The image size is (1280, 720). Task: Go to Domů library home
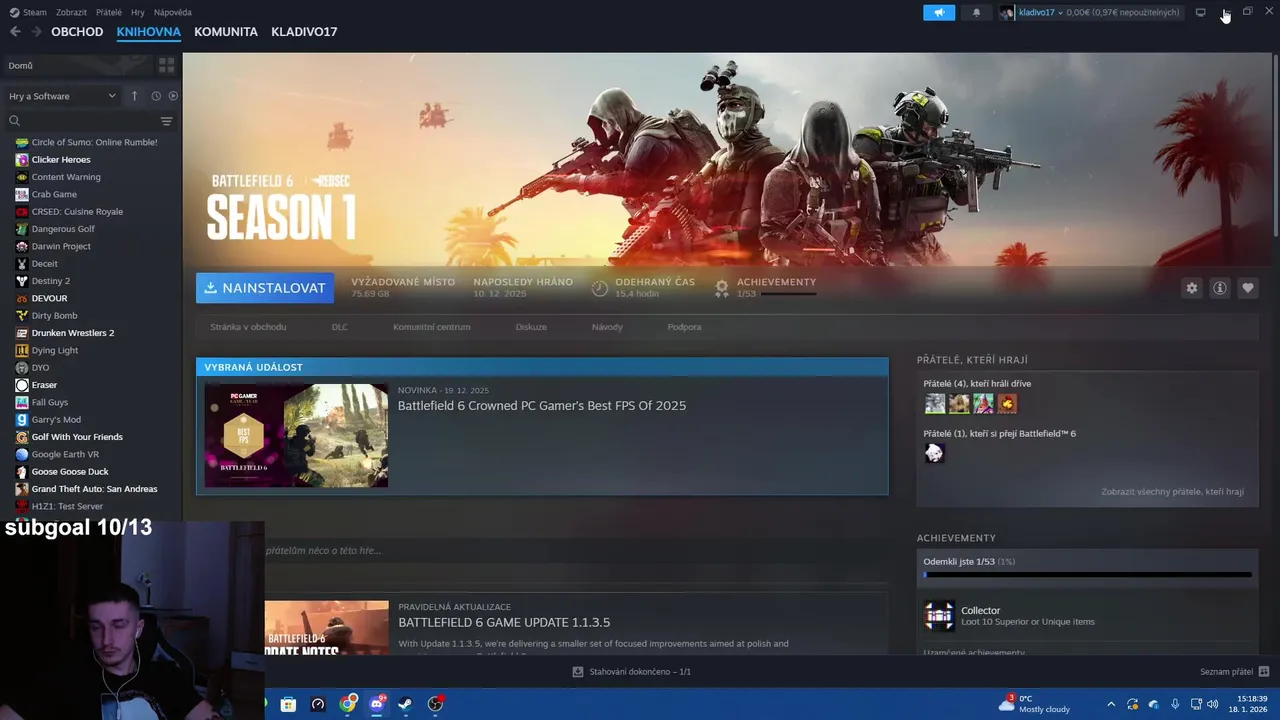click(x=76, y=65)
